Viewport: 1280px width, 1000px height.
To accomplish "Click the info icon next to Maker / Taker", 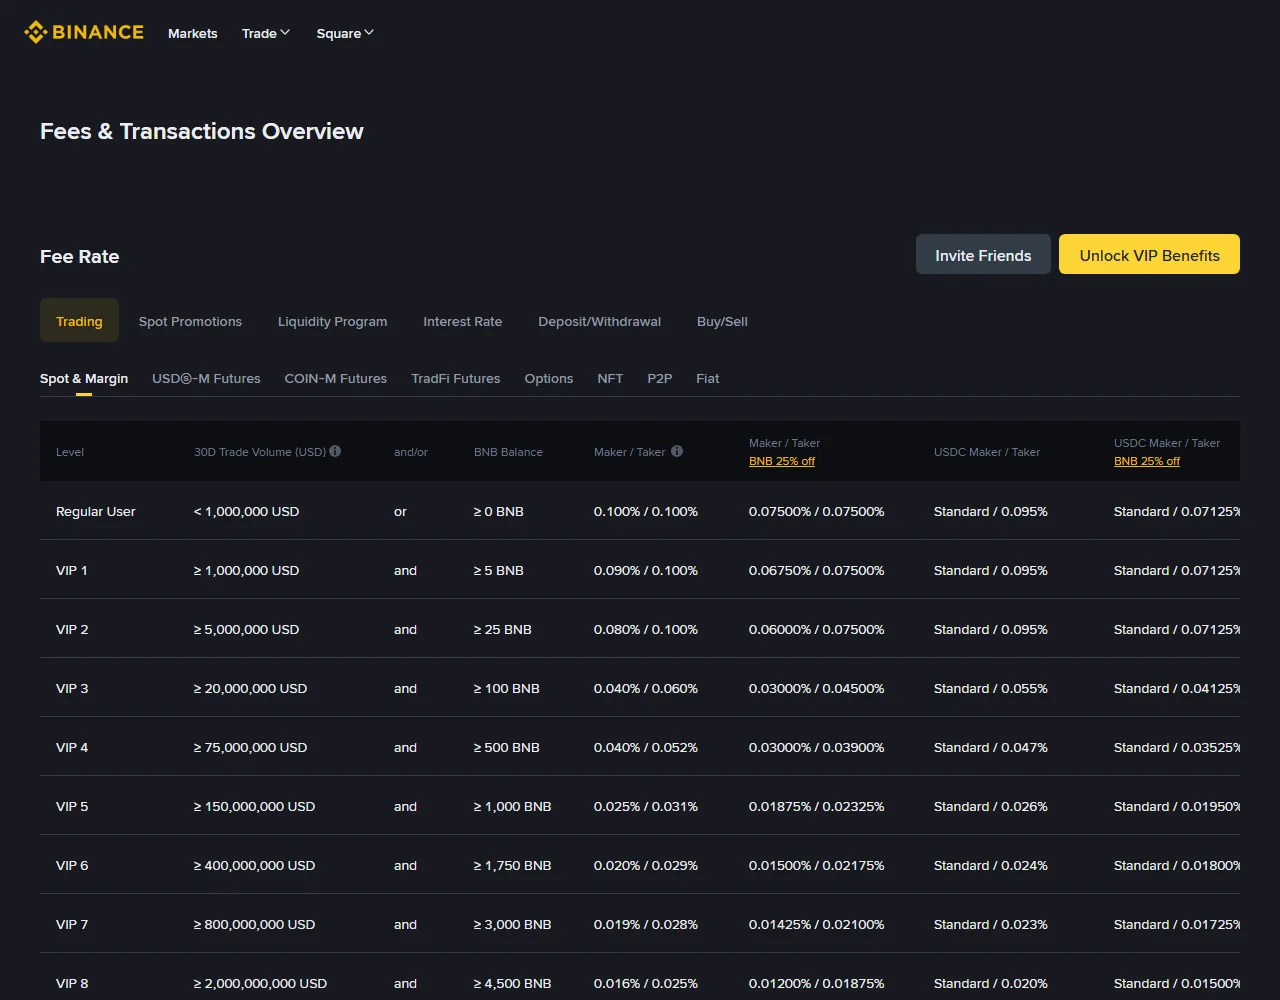I will click(x=677, y=451).
